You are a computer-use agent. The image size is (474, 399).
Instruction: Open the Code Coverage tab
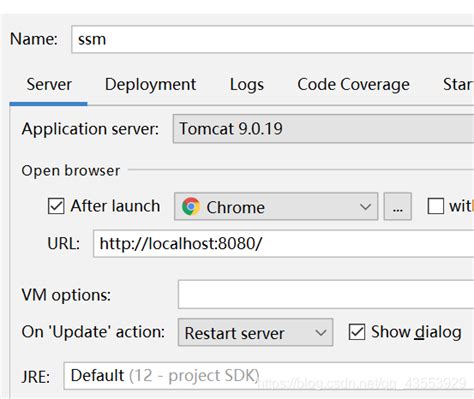coord(353,85)
